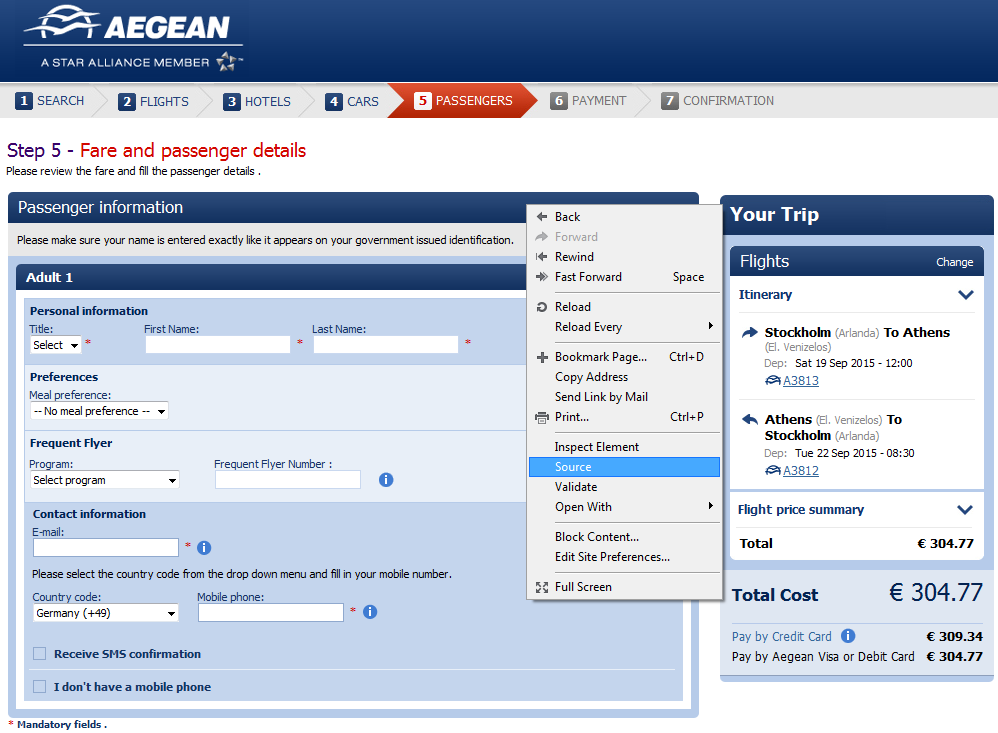998x733 pixels.
Task: Select Source from the context menu
Action: click(573, 467)
